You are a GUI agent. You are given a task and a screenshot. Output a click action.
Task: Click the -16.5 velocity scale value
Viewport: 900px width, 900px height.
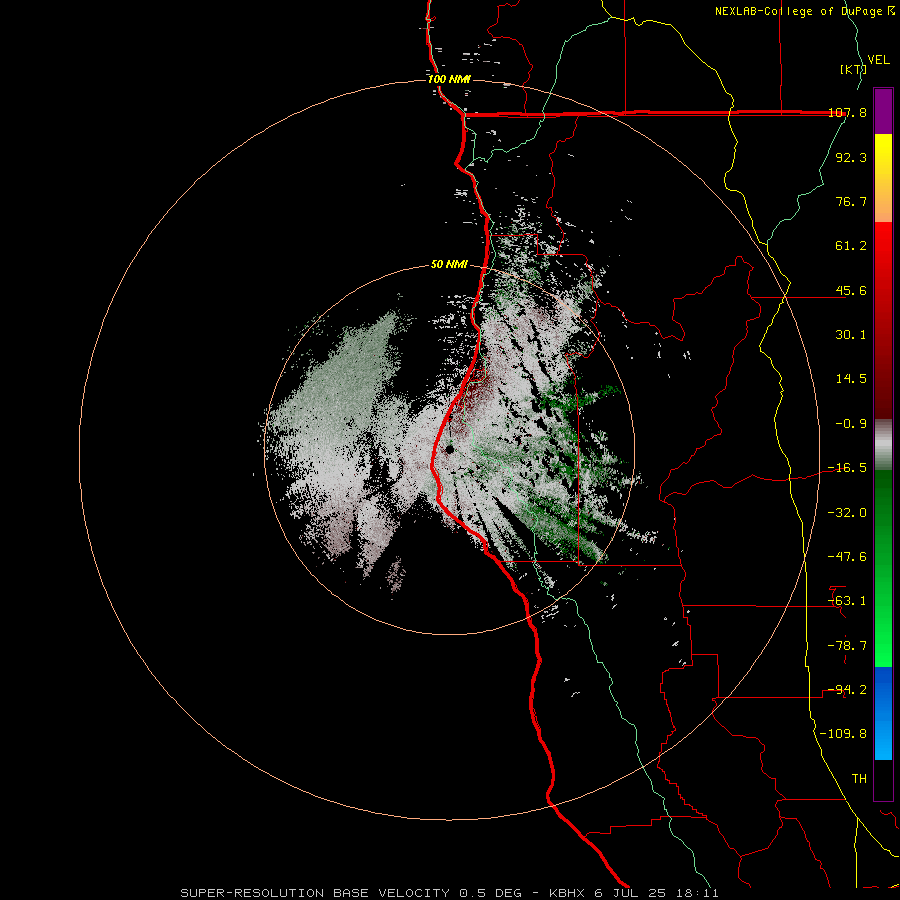pyautogui.click(x=847, y=468)
